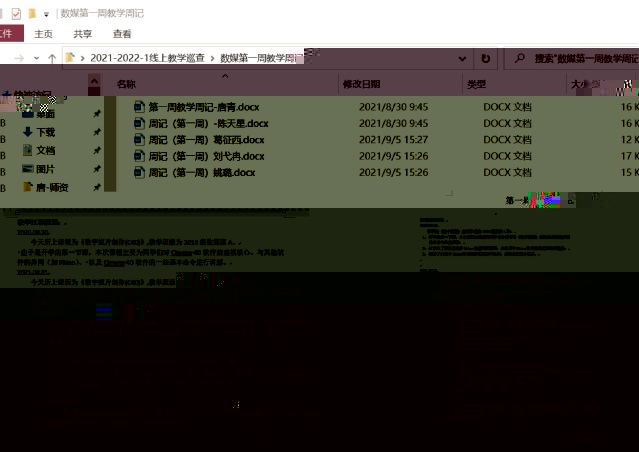Open 第一周教学周记-唐青.docx file
Viewport: 639px width, 452px height.
(203, 107)
